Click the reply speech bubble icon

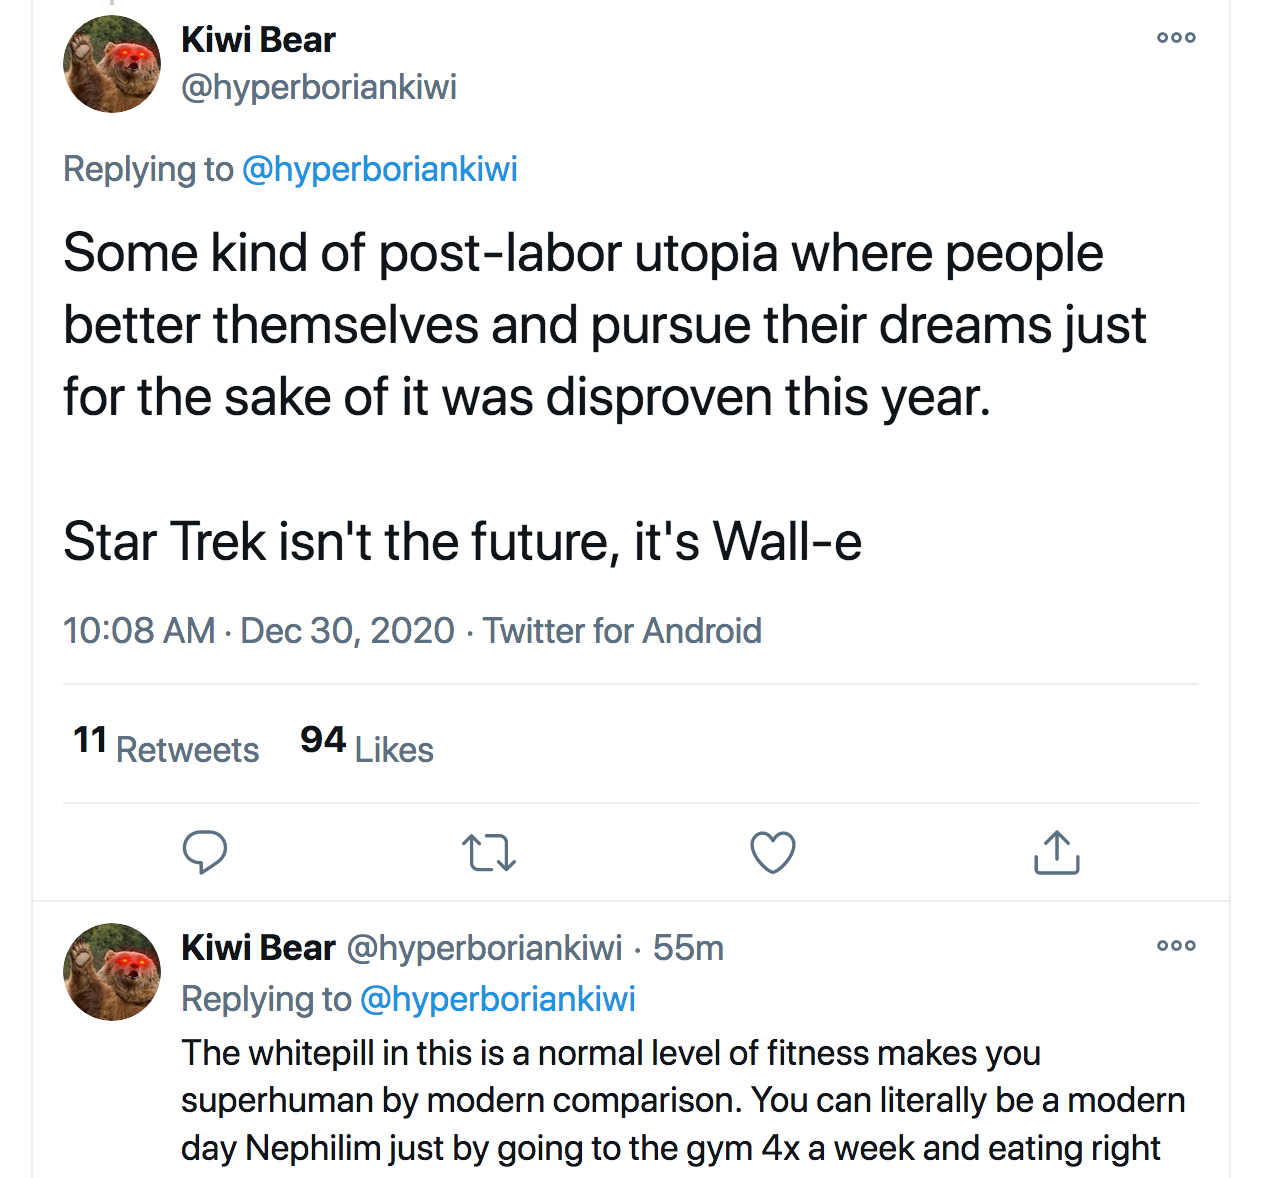coord(205,852)
